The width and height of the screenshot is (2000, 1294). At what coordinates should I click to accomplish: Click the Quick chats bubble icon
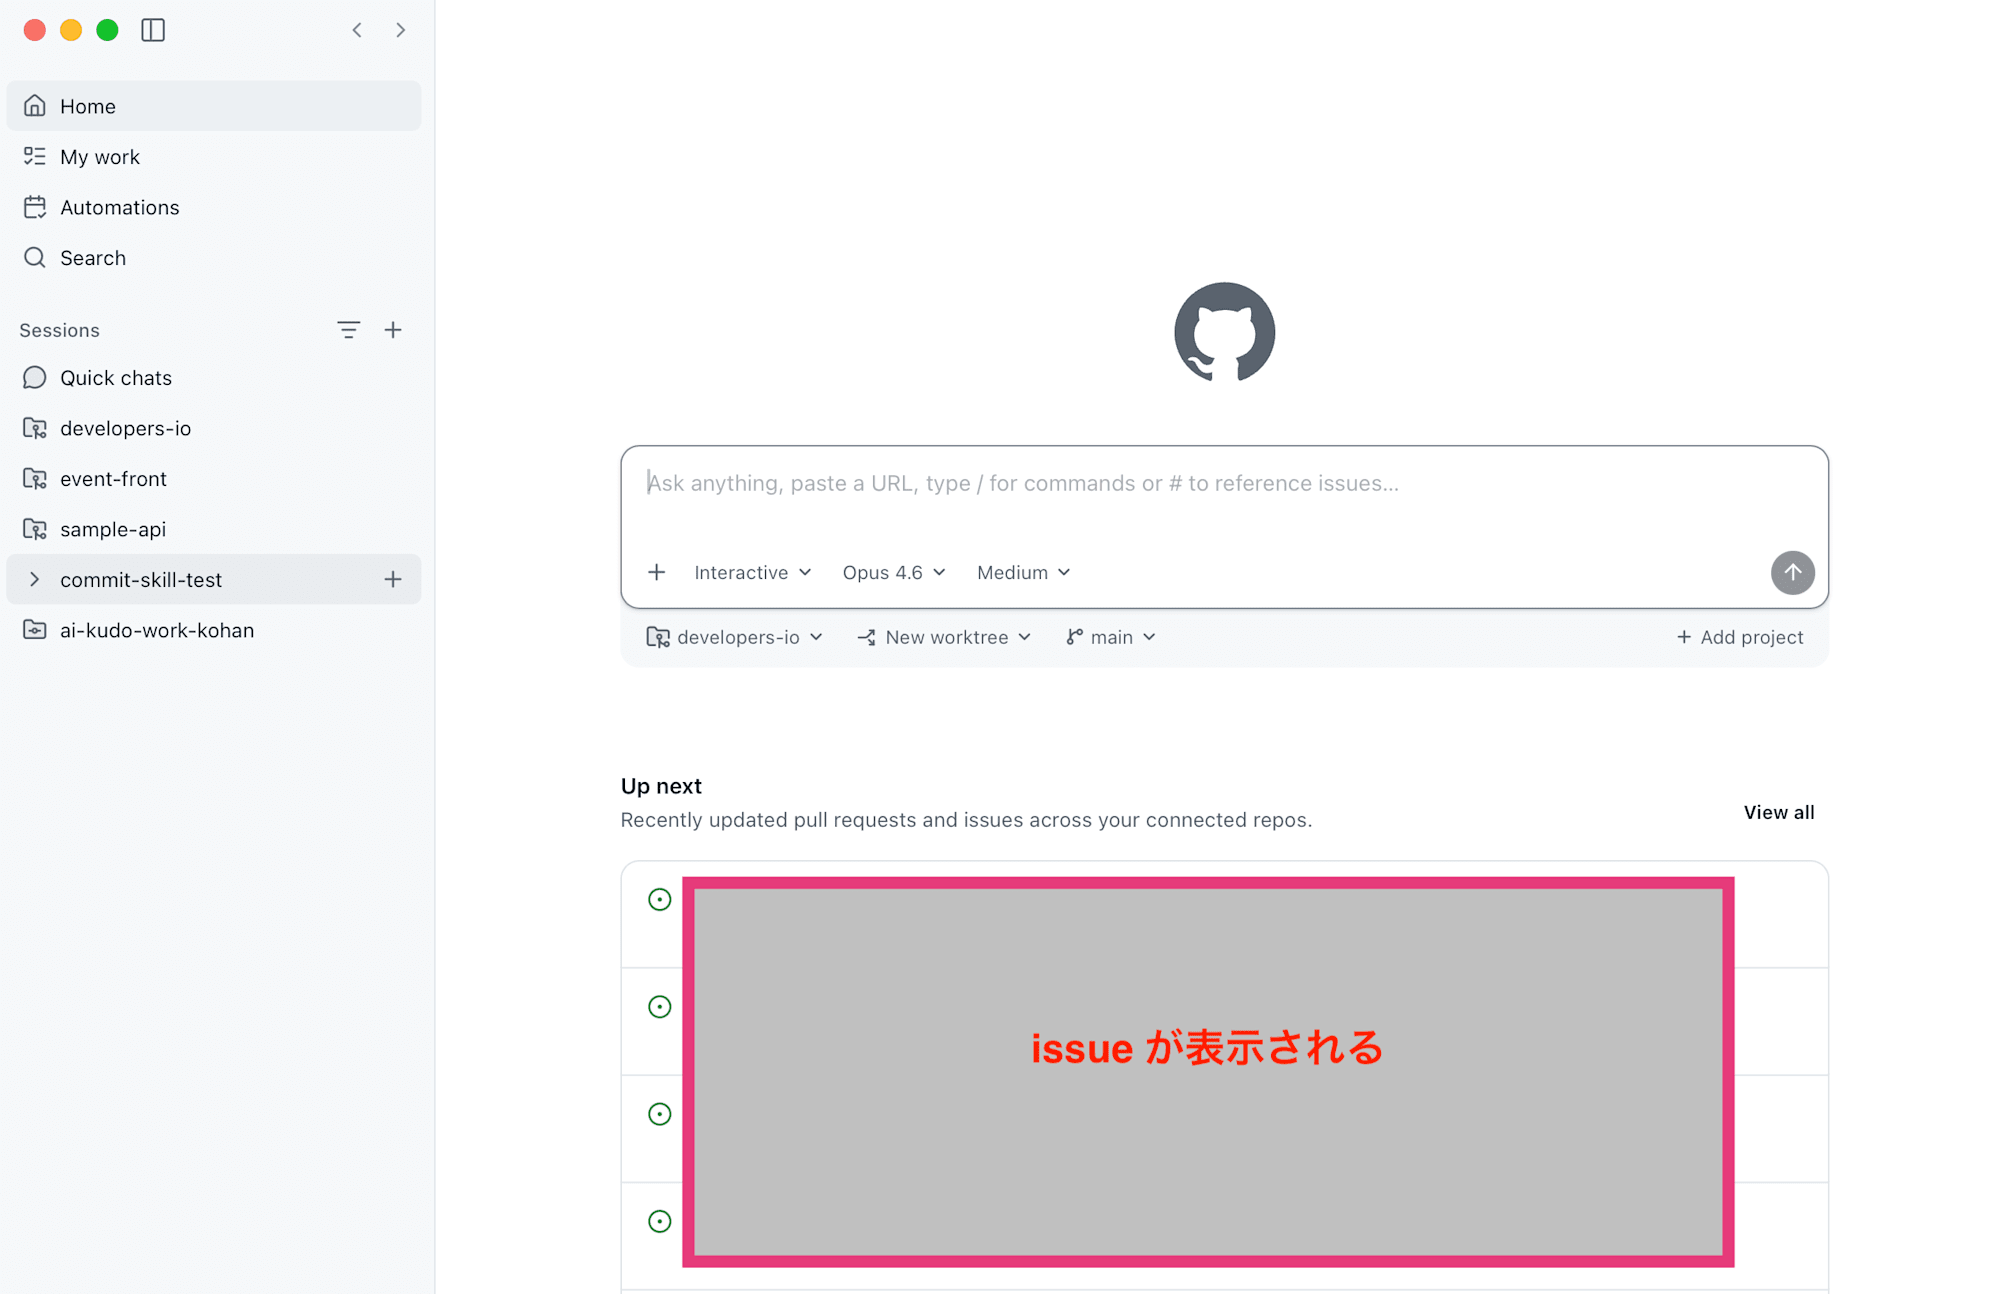(35, 377)
